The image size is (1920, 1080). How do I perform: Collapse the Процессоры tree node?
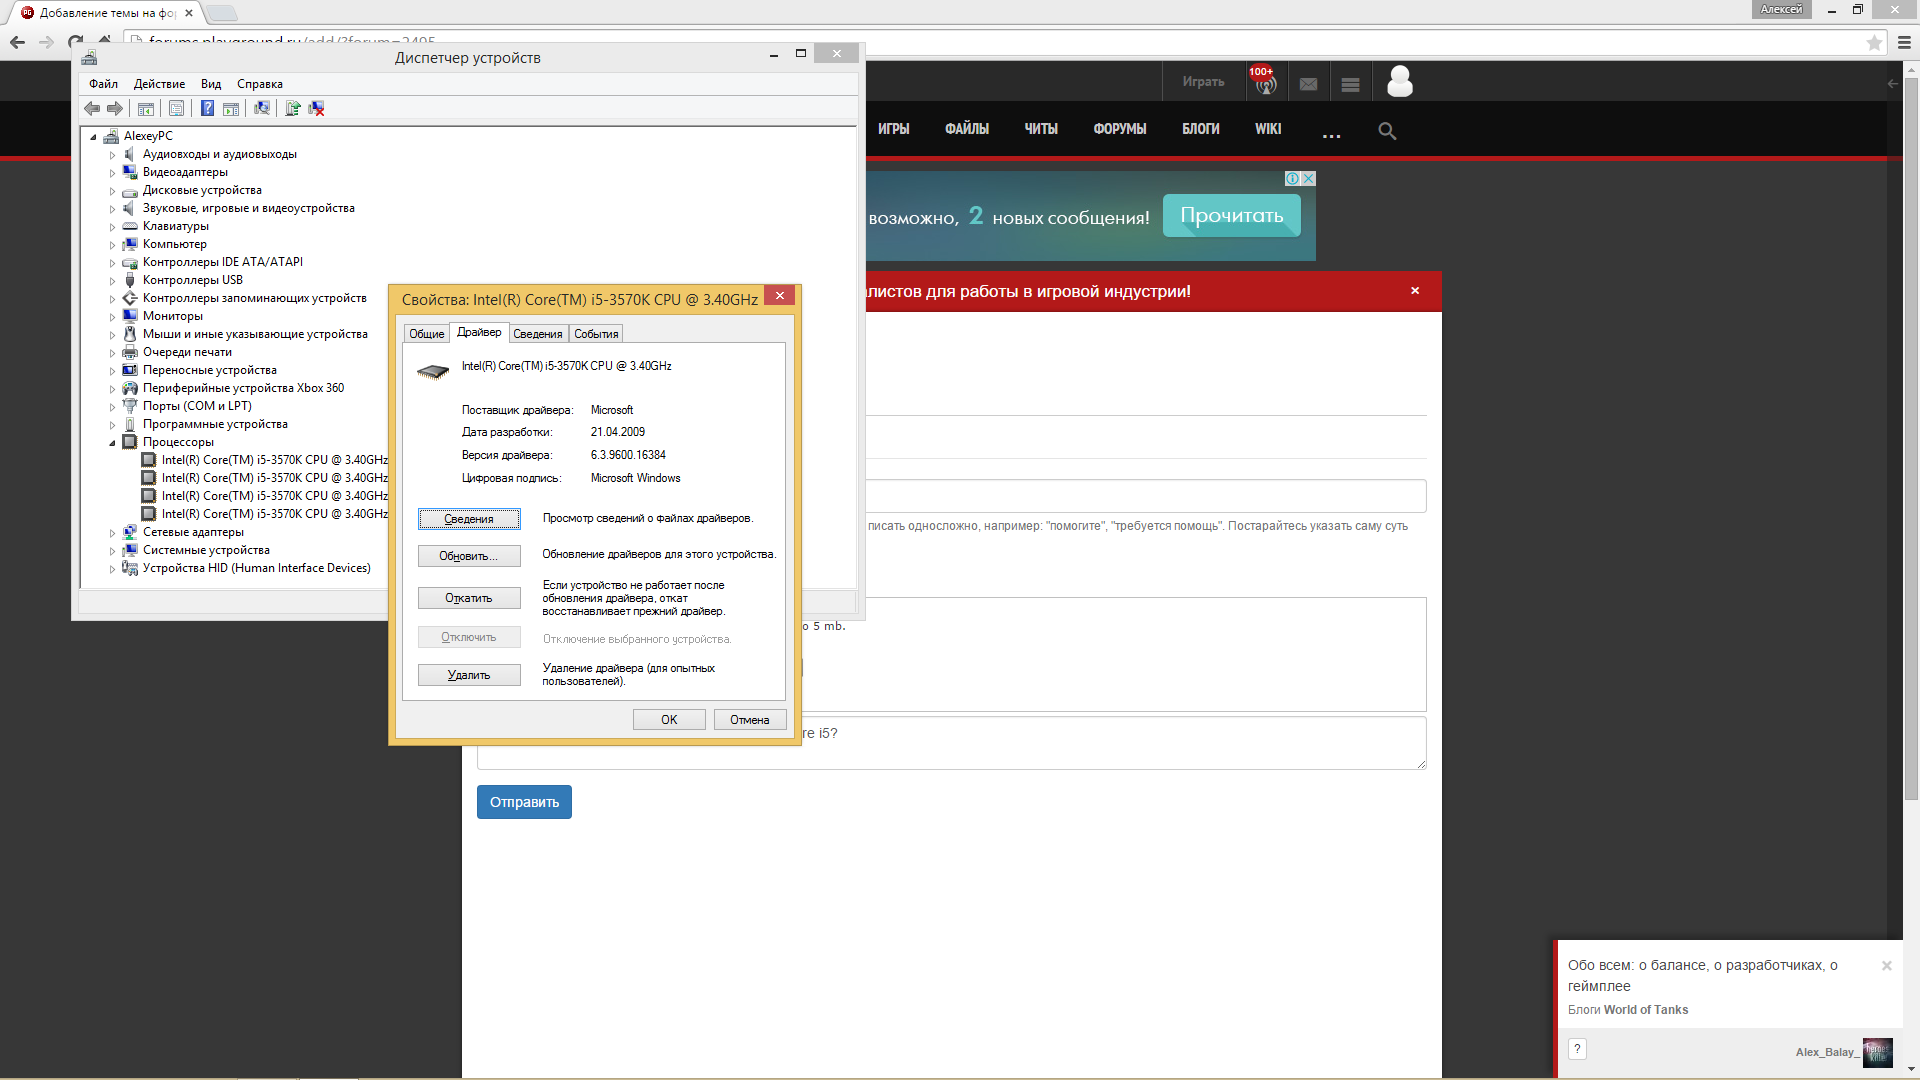coord(112,443)
